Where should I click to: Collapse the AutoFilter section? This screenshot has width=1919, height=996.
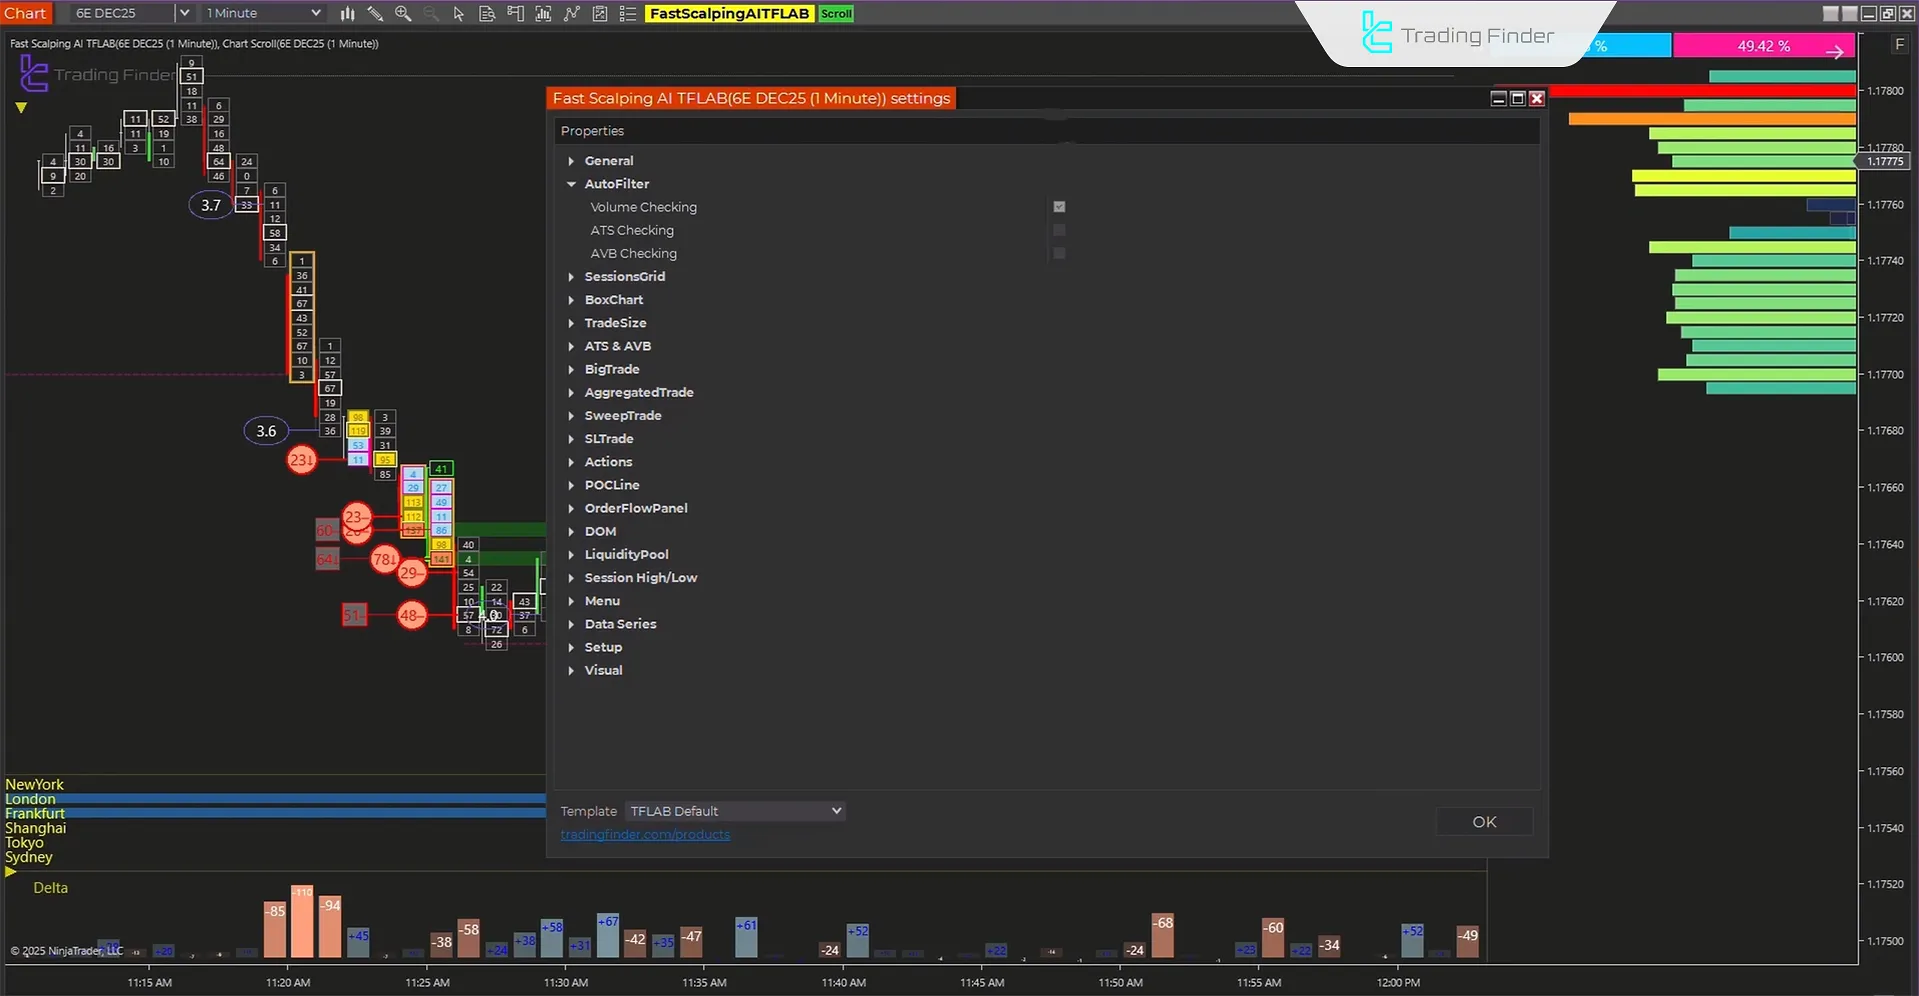coord(571,184)
